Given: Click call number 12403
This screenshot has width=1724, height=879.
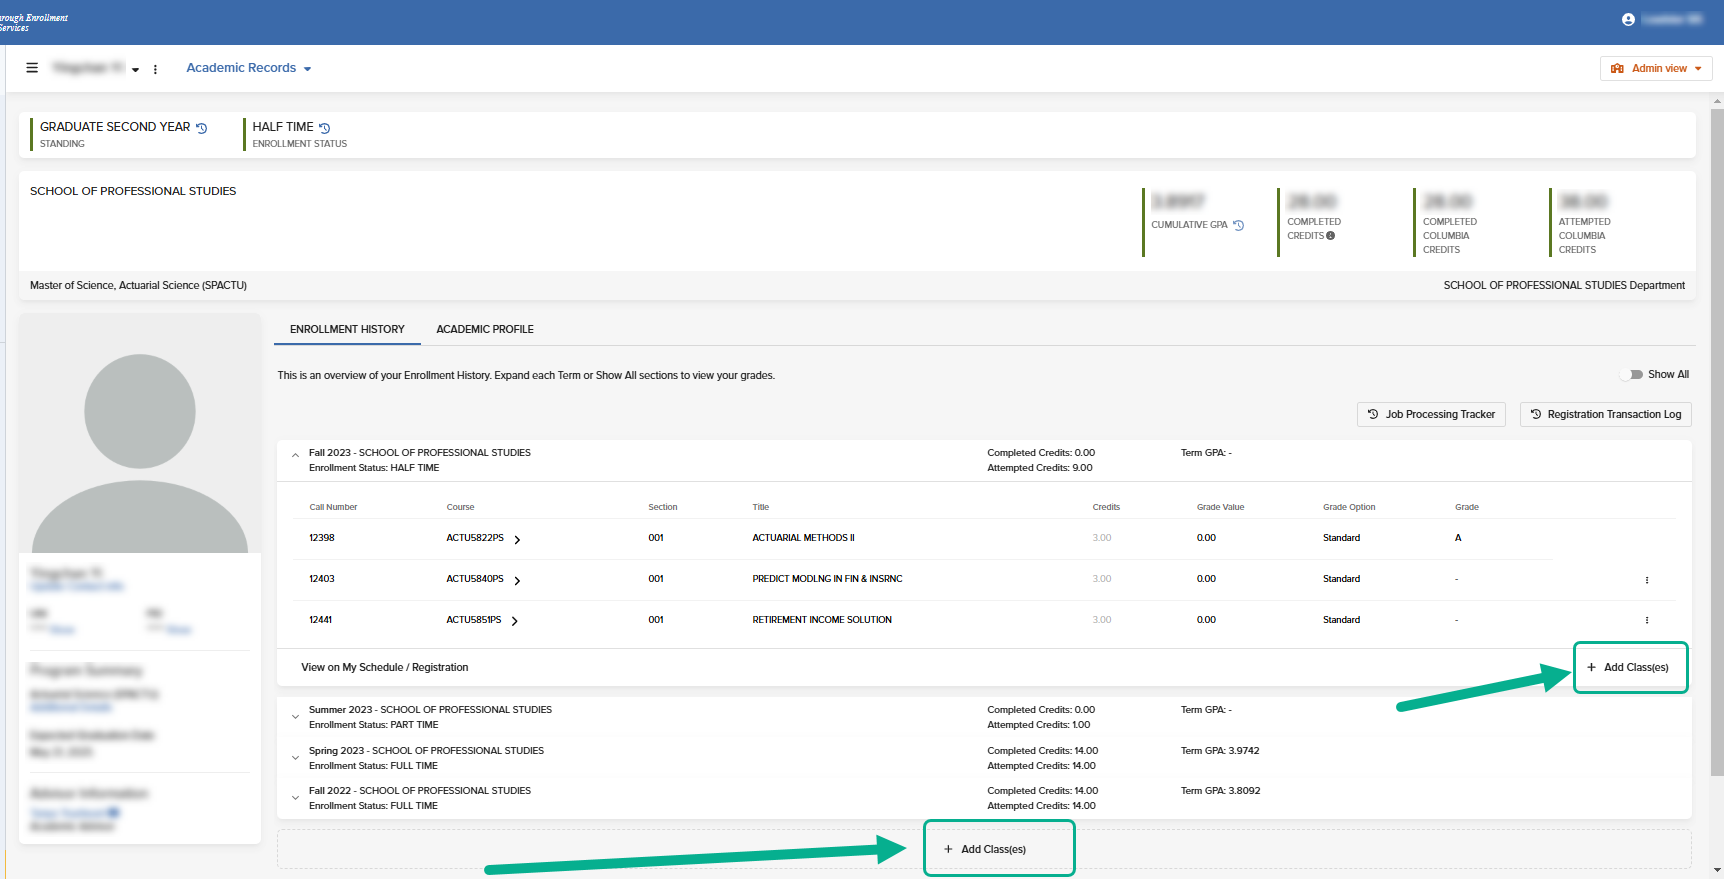Looking at the screenshot, I should 322,579.
